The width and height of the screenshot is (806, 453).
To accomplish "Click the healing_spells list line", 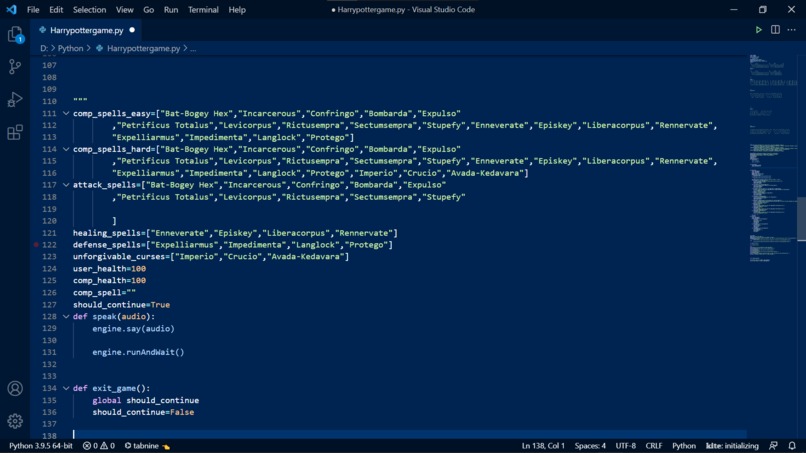I will pos(235,233).
